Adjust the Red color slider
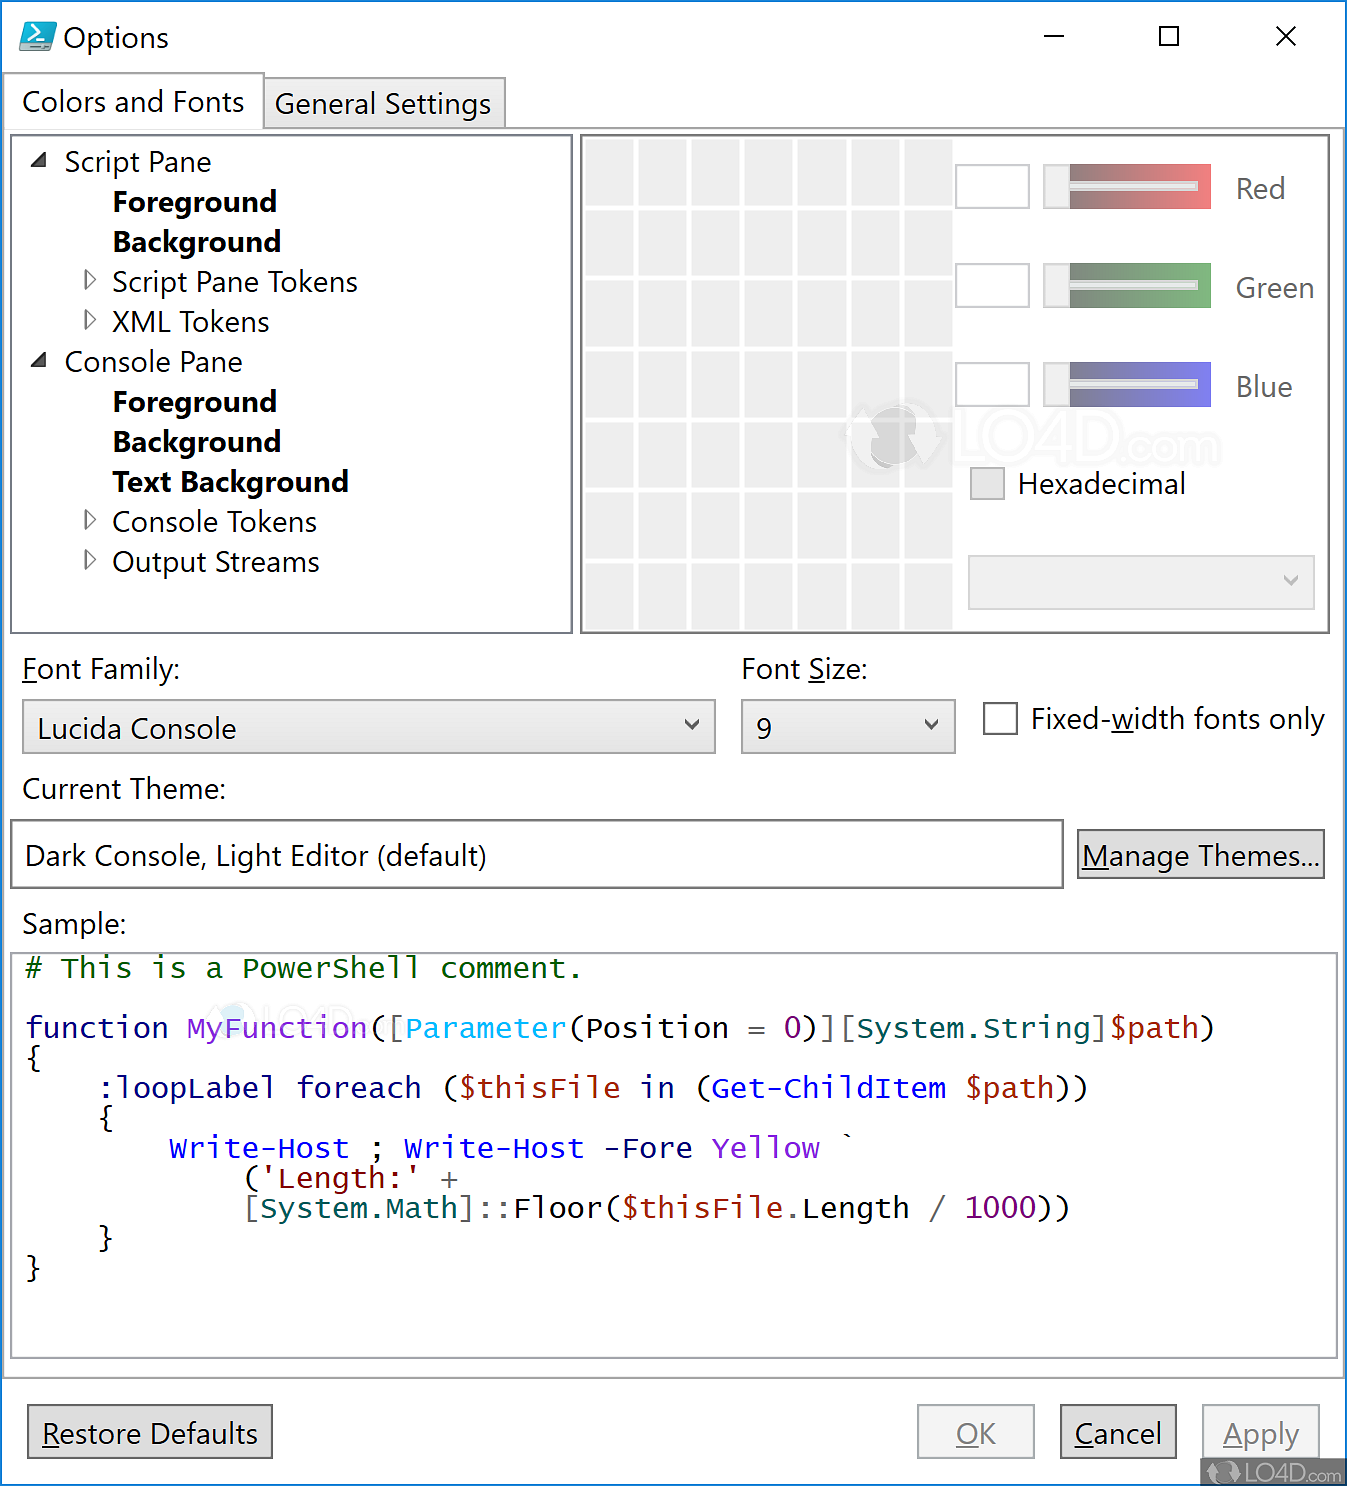The width and height of the screenshot is (1347, 1486). coord(1127,186)
